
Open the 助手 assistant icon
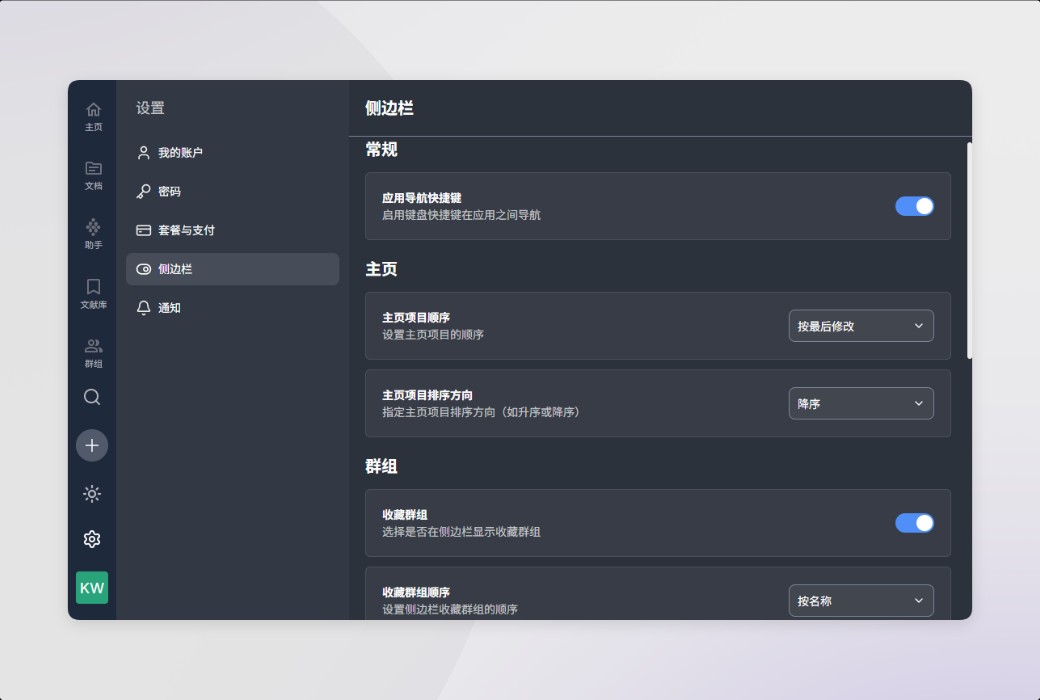(x=93, y=234)
